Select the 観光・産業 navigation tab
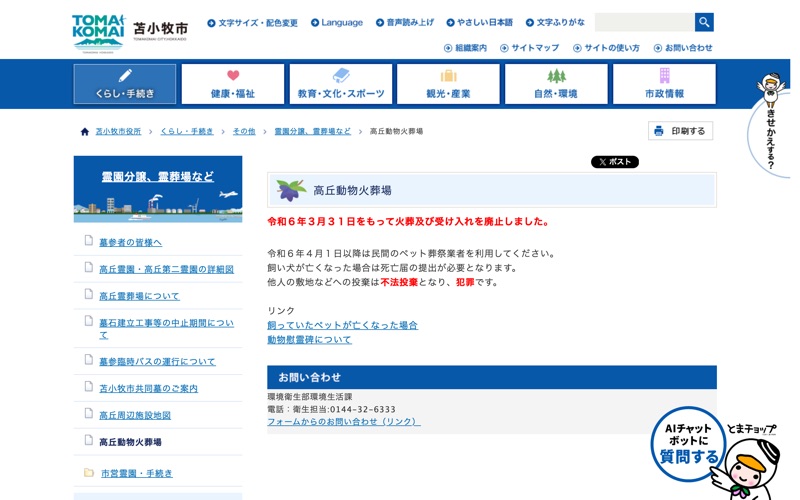Screen dimensions: 800x500 point(448,84)
